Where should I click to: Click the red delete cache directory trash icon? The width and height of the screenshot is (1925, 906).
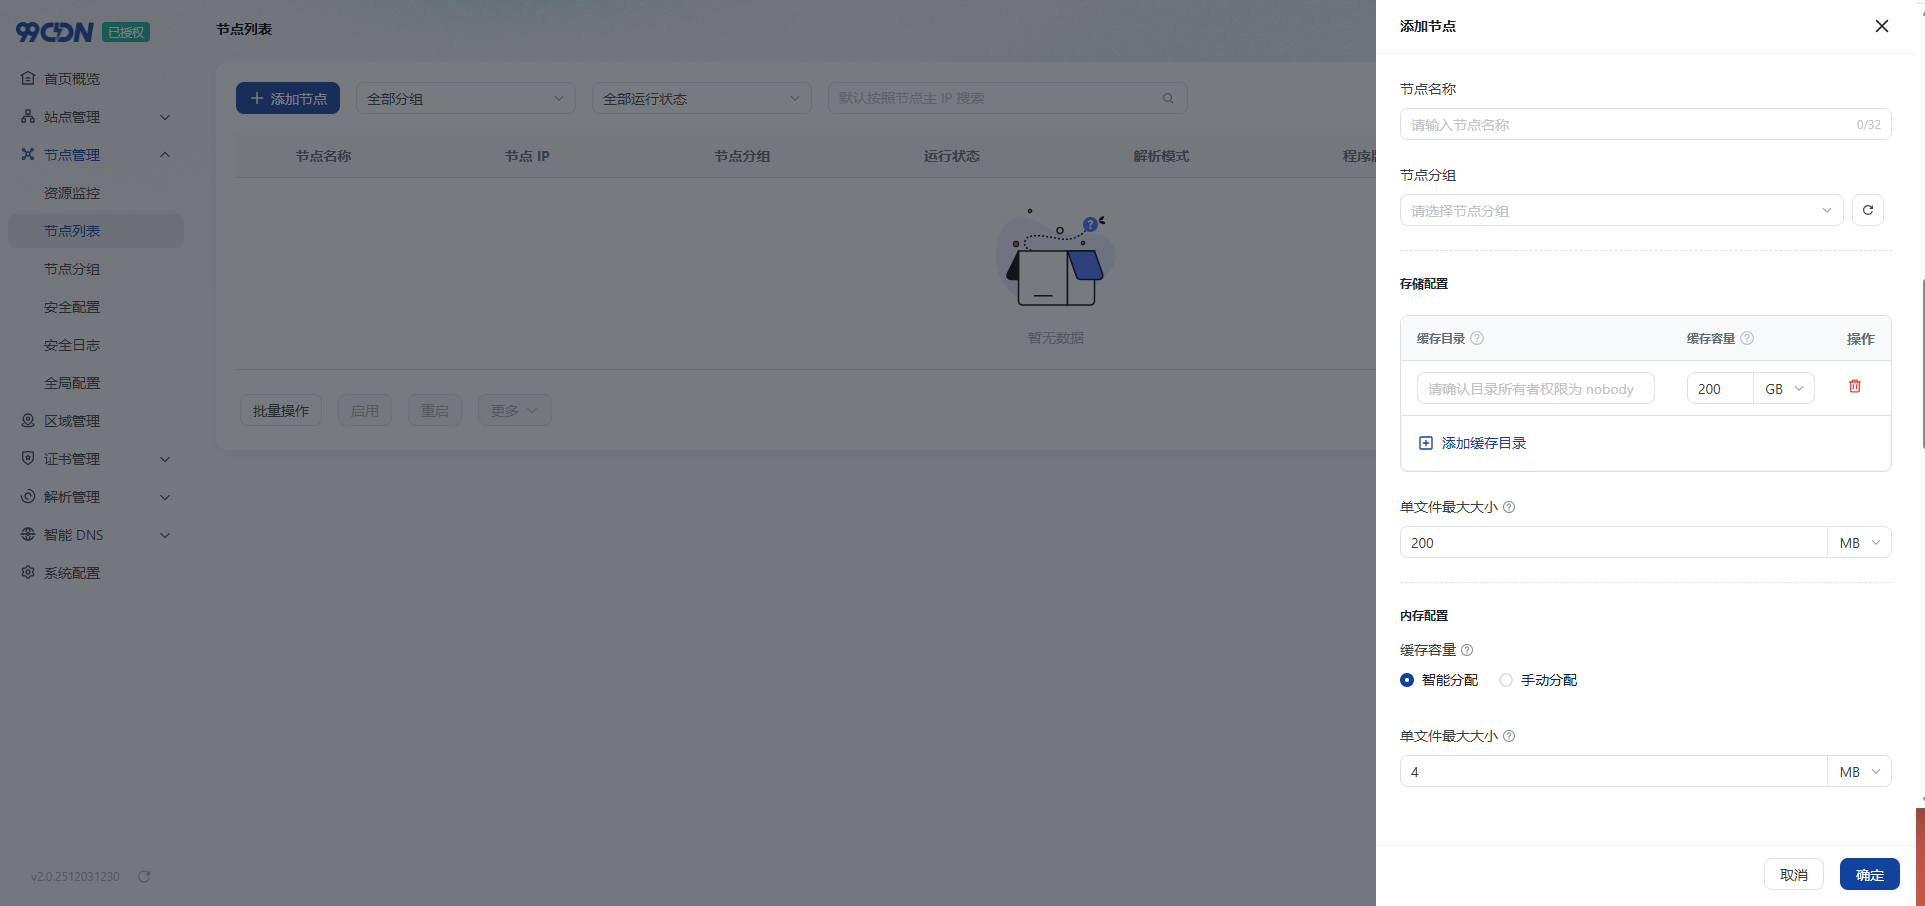pos(1854,387)
